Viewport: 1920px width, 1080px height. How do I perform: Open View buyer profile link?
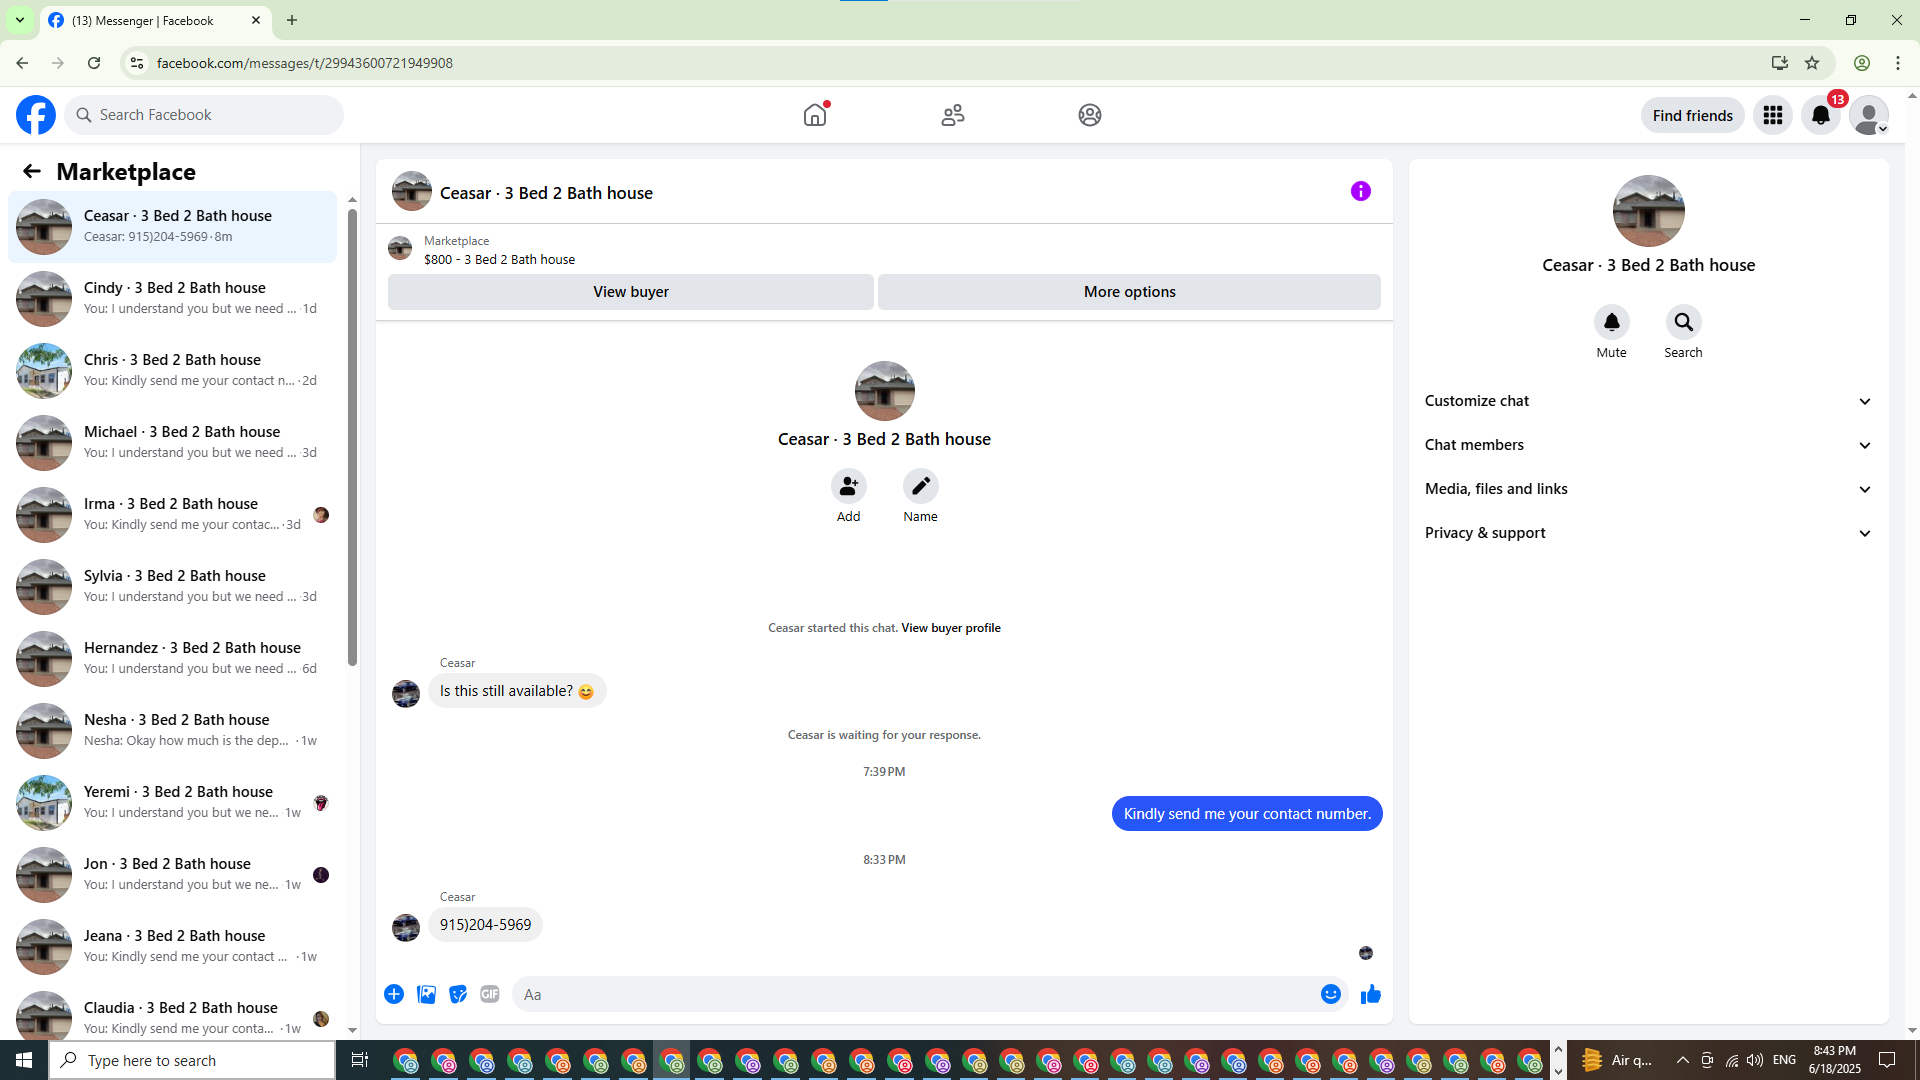(x=951, y=628)
